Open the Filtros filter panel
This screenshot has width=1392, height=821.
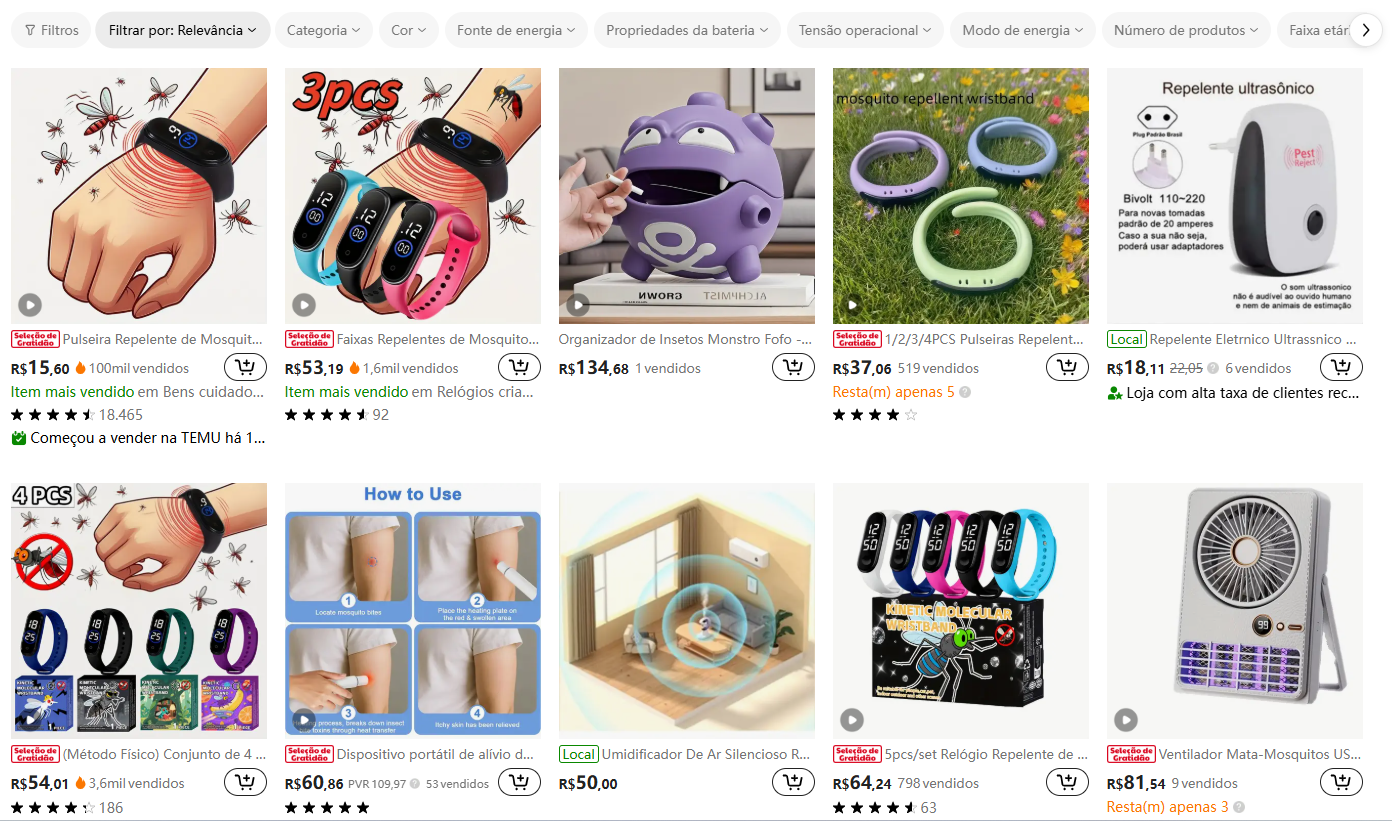click(51, 30)
